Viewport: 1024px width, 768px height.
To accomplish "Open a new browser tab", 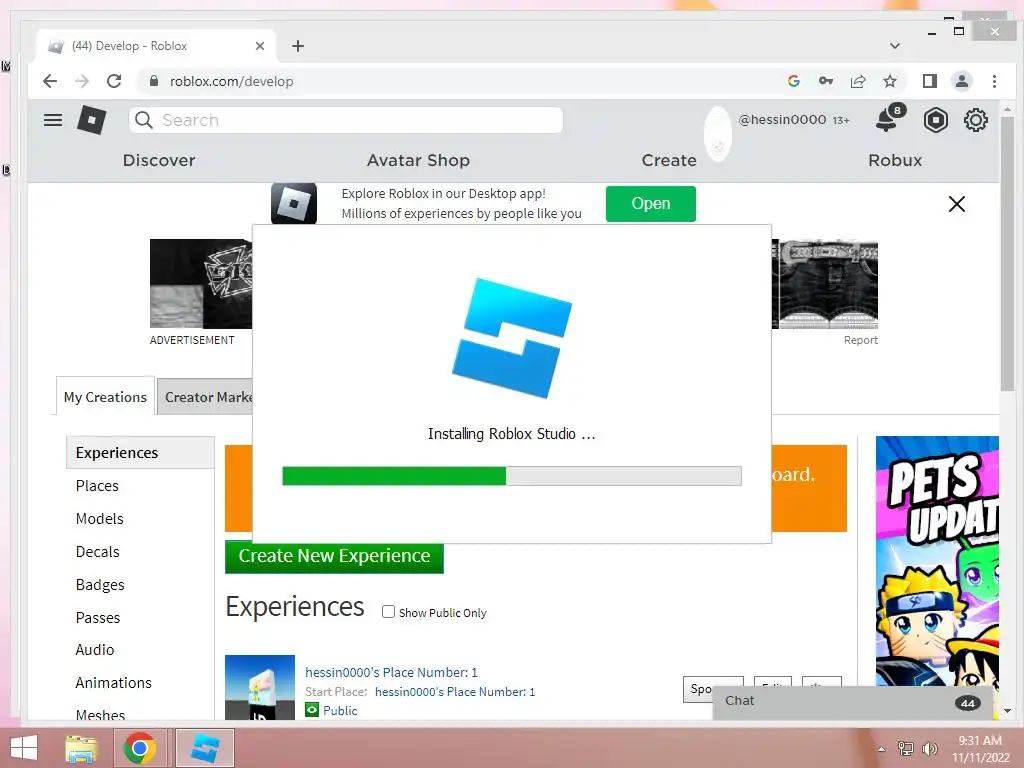I will pyautogui.click(x=298, y=46).
